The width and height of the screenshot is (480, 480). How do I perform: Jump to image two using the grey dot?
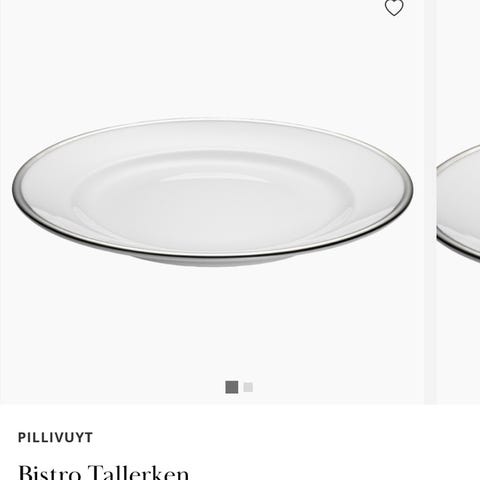pos(248,387)
